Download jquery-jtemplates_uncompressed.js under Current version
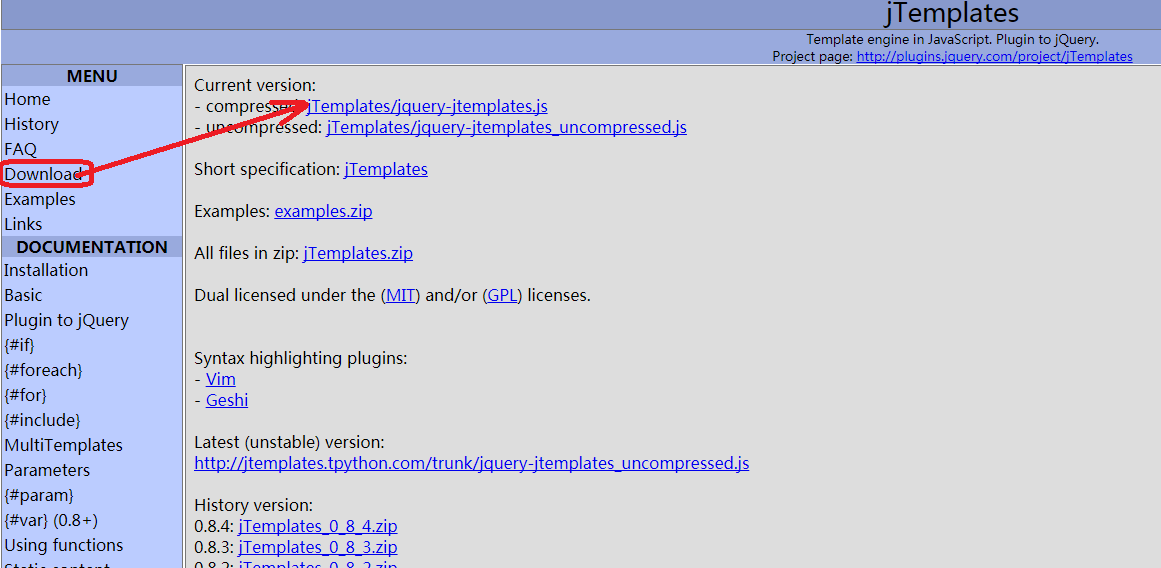The width and height of the screenshot is (1161, 568). click(506, 127)
